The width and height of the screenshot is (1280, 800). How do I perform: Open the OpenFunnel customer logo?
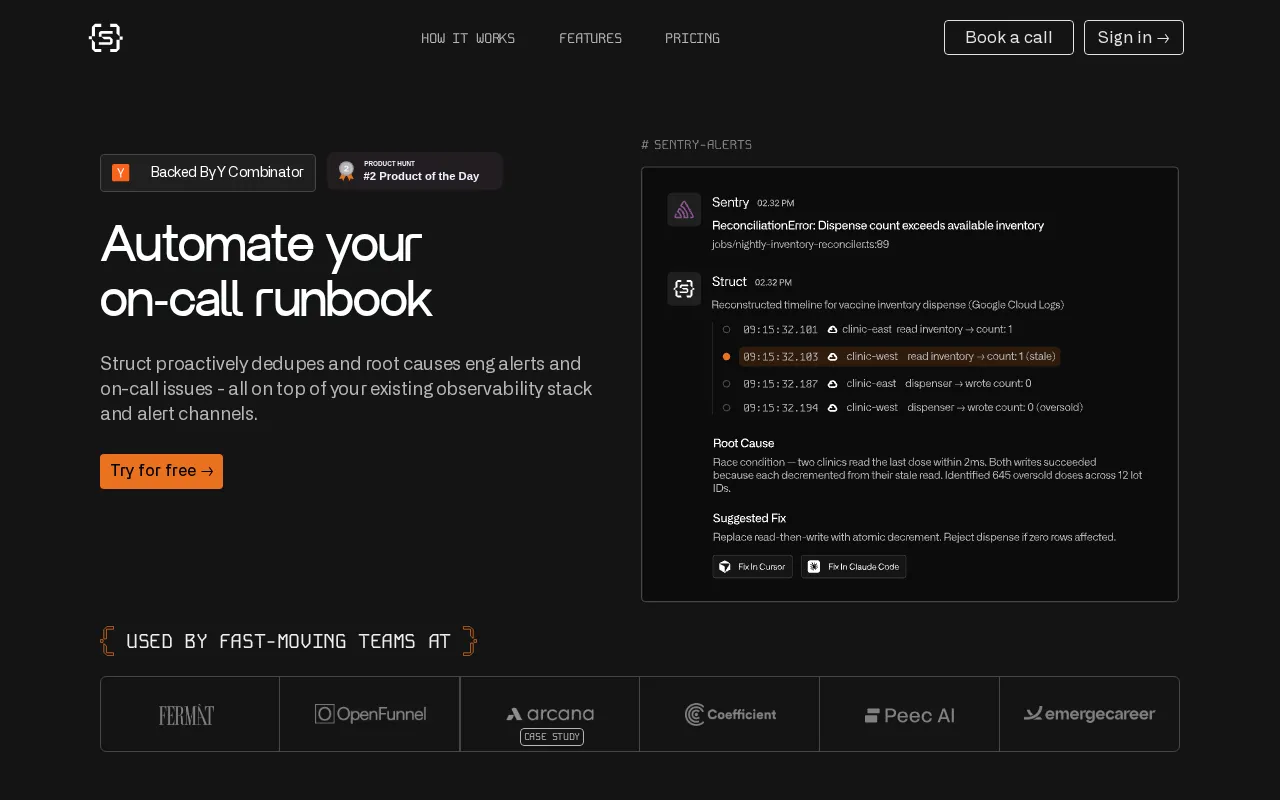[370, 714]
